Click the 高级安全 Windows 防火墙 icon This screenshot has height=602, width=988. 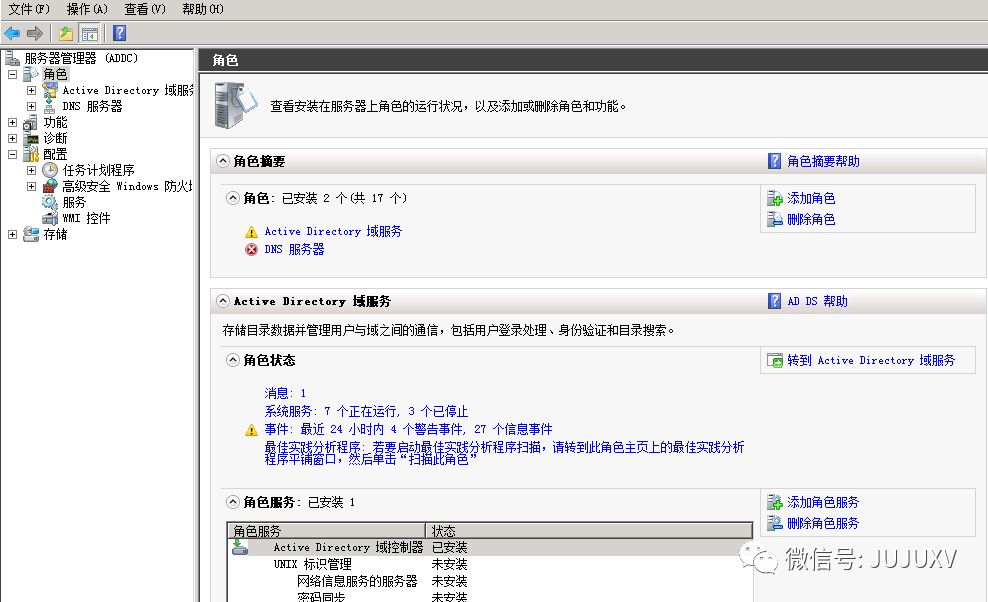click(50, 186)
